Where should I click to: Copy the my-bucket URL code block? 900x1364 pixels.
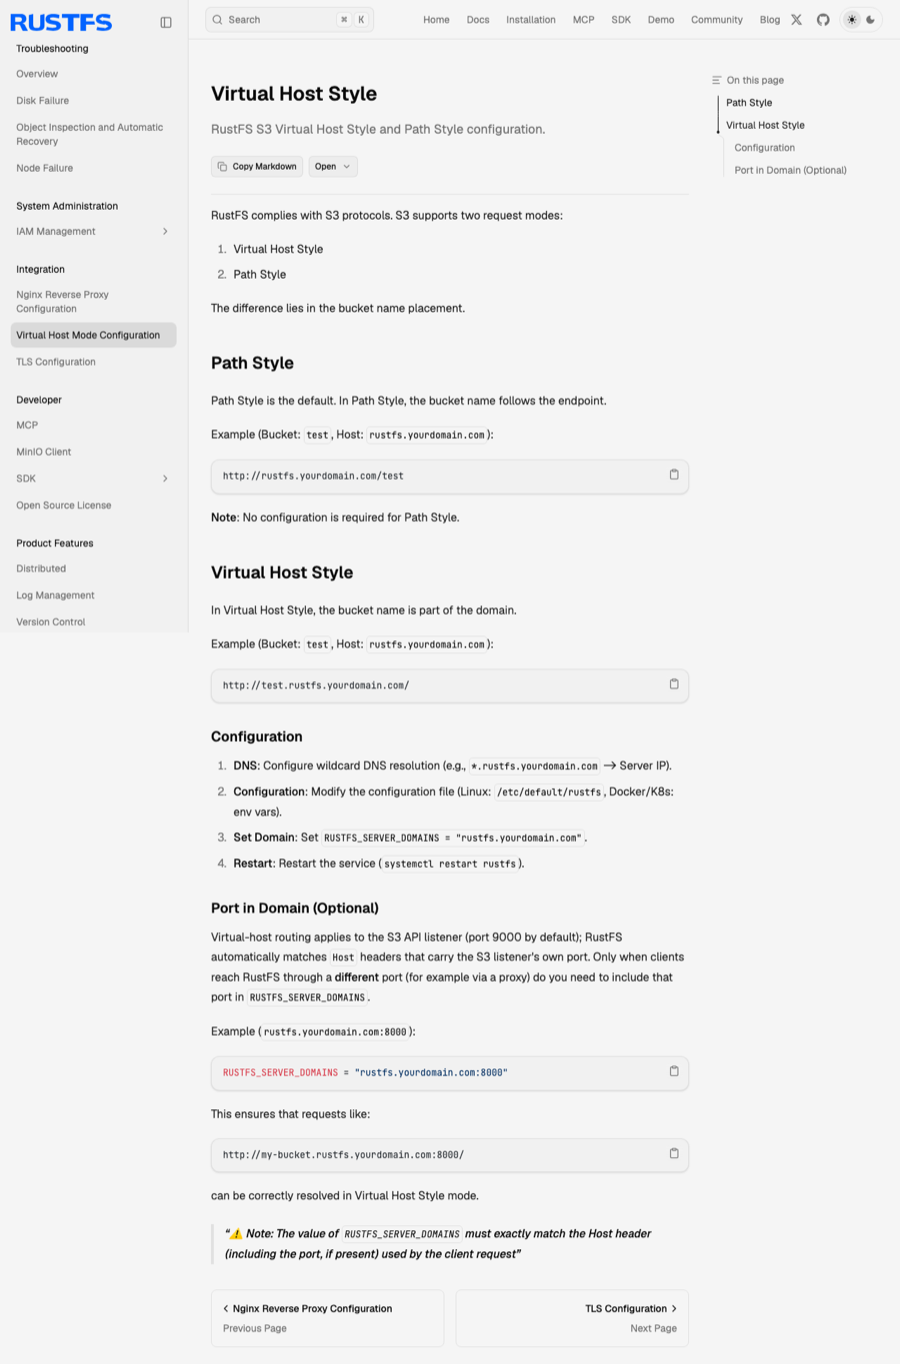click(674, 1154)
